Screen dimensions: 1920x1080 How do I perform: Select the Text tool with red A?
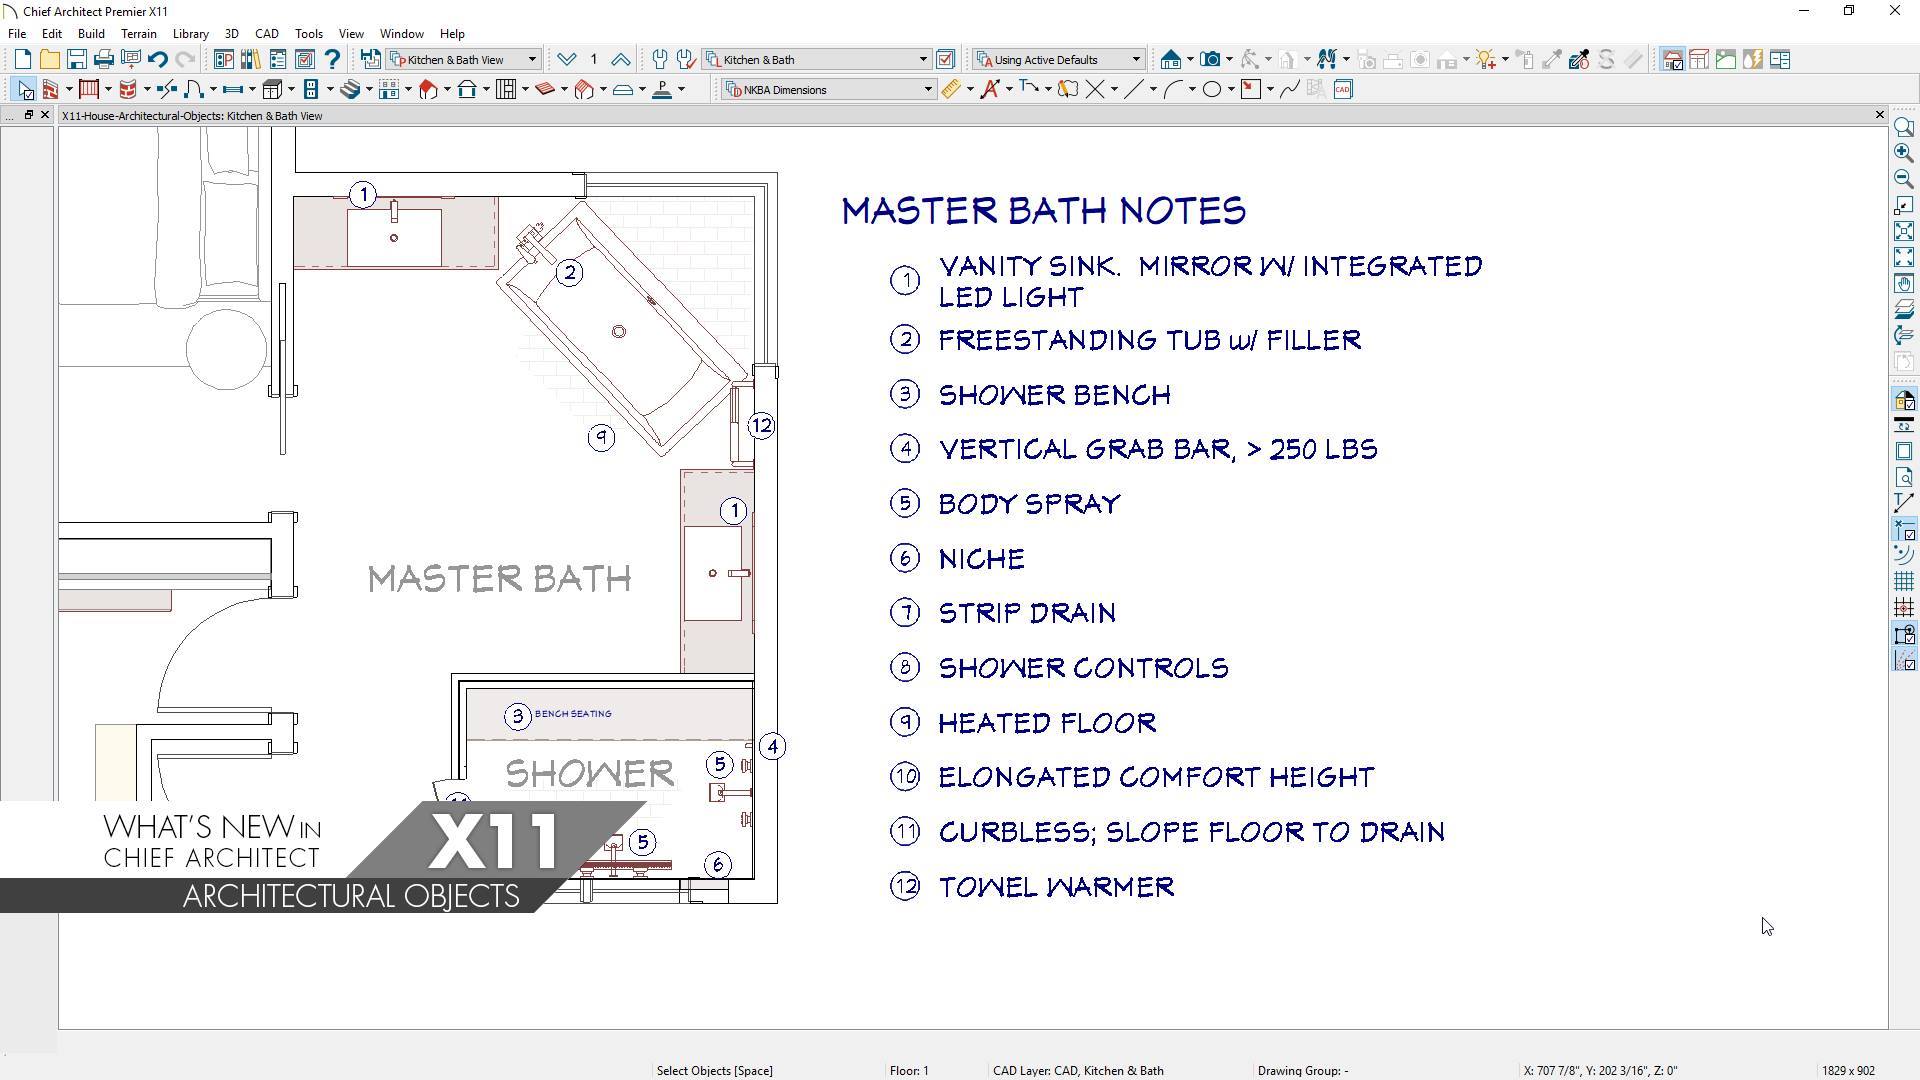[x=990, y=90]
